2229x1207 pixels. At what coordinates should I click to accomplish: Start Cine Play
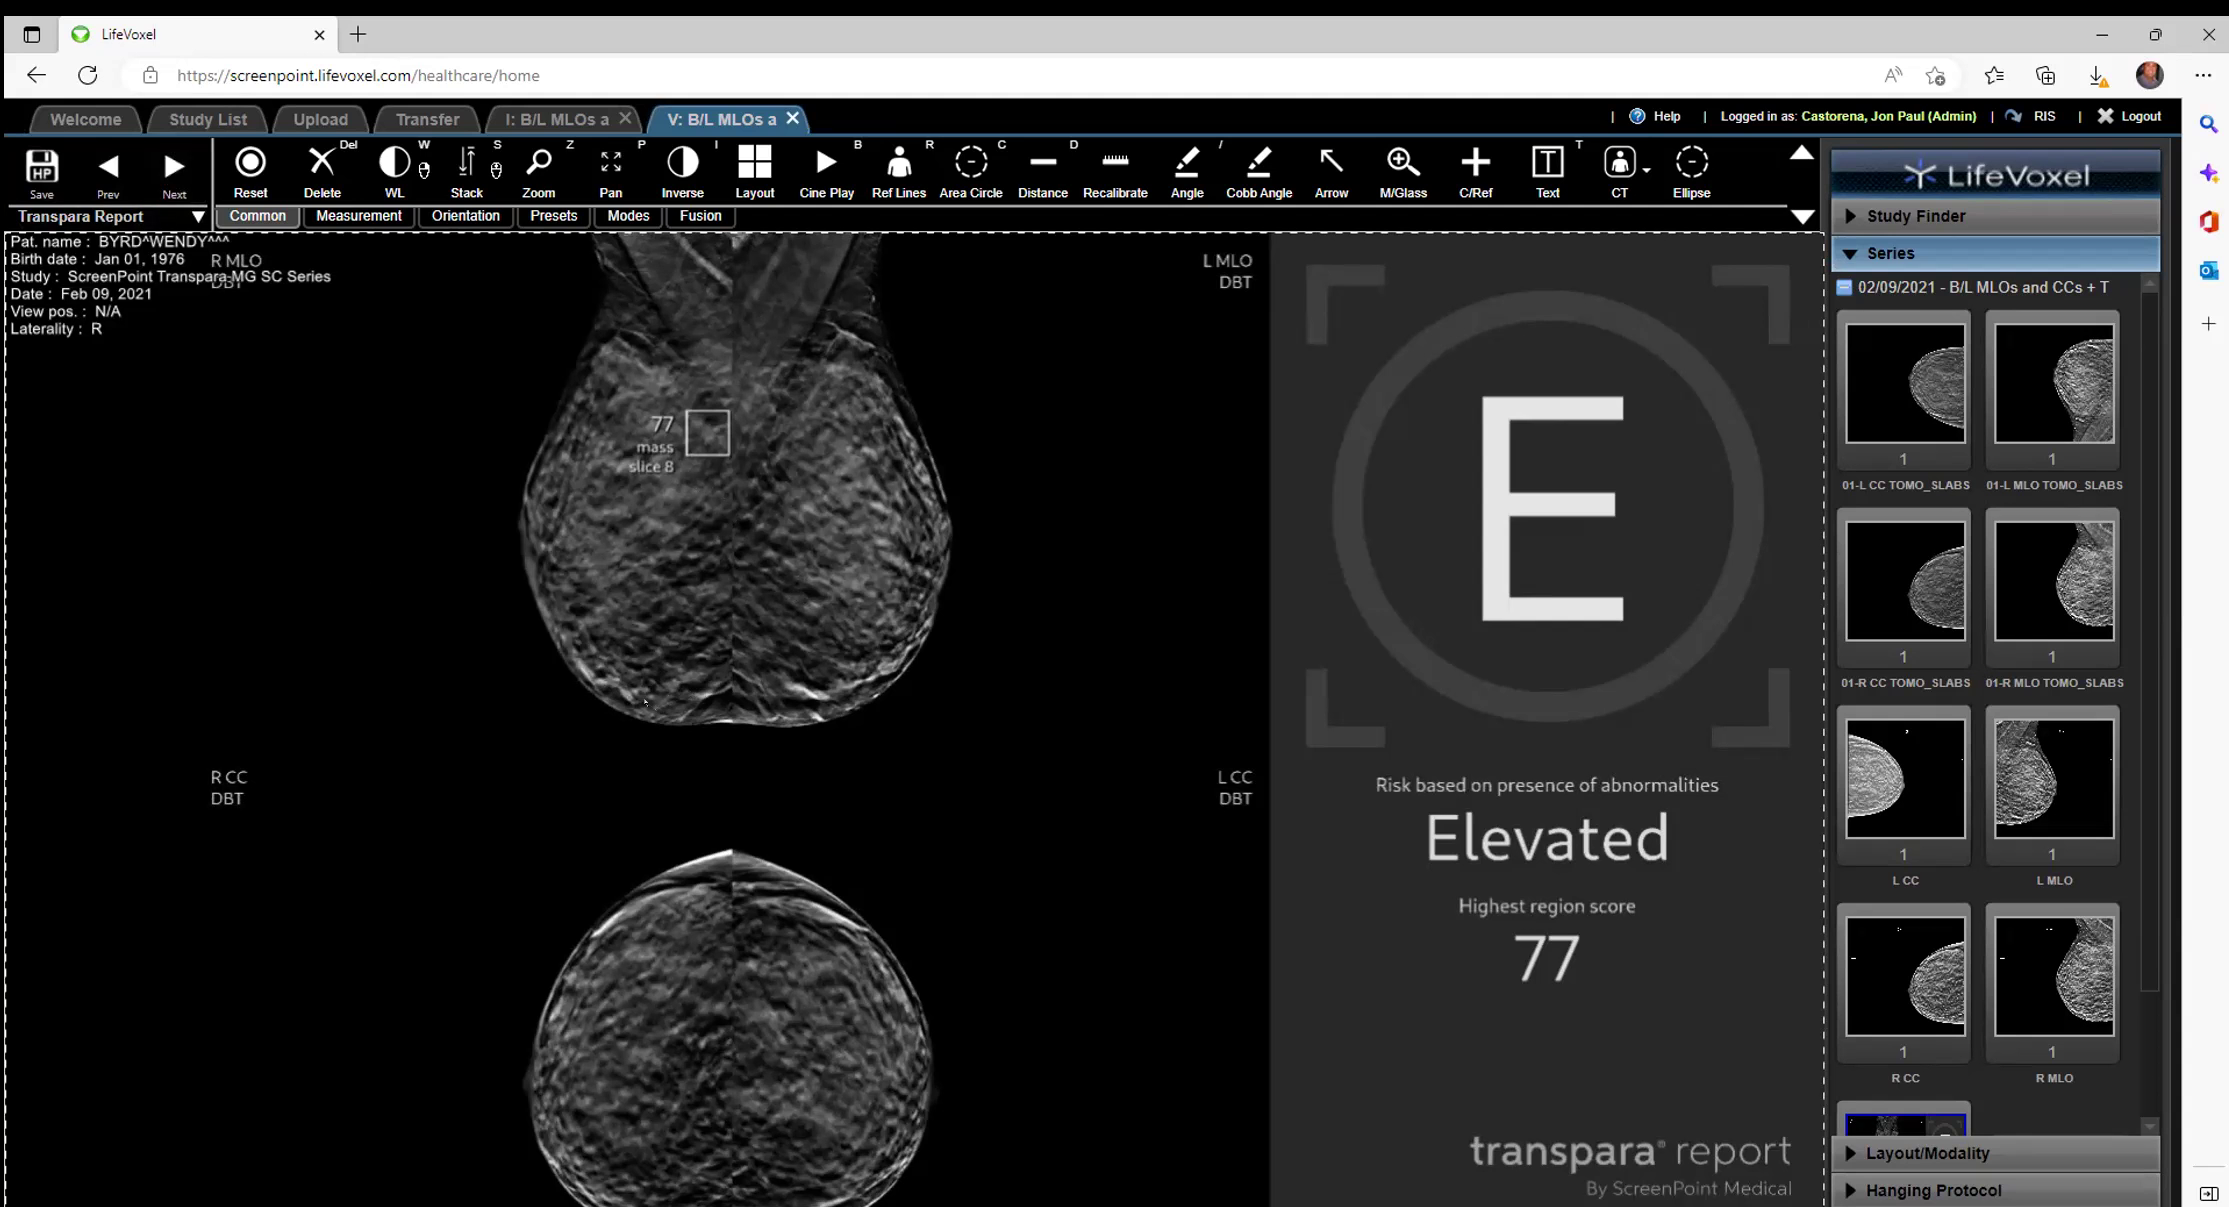coord(826,172)
